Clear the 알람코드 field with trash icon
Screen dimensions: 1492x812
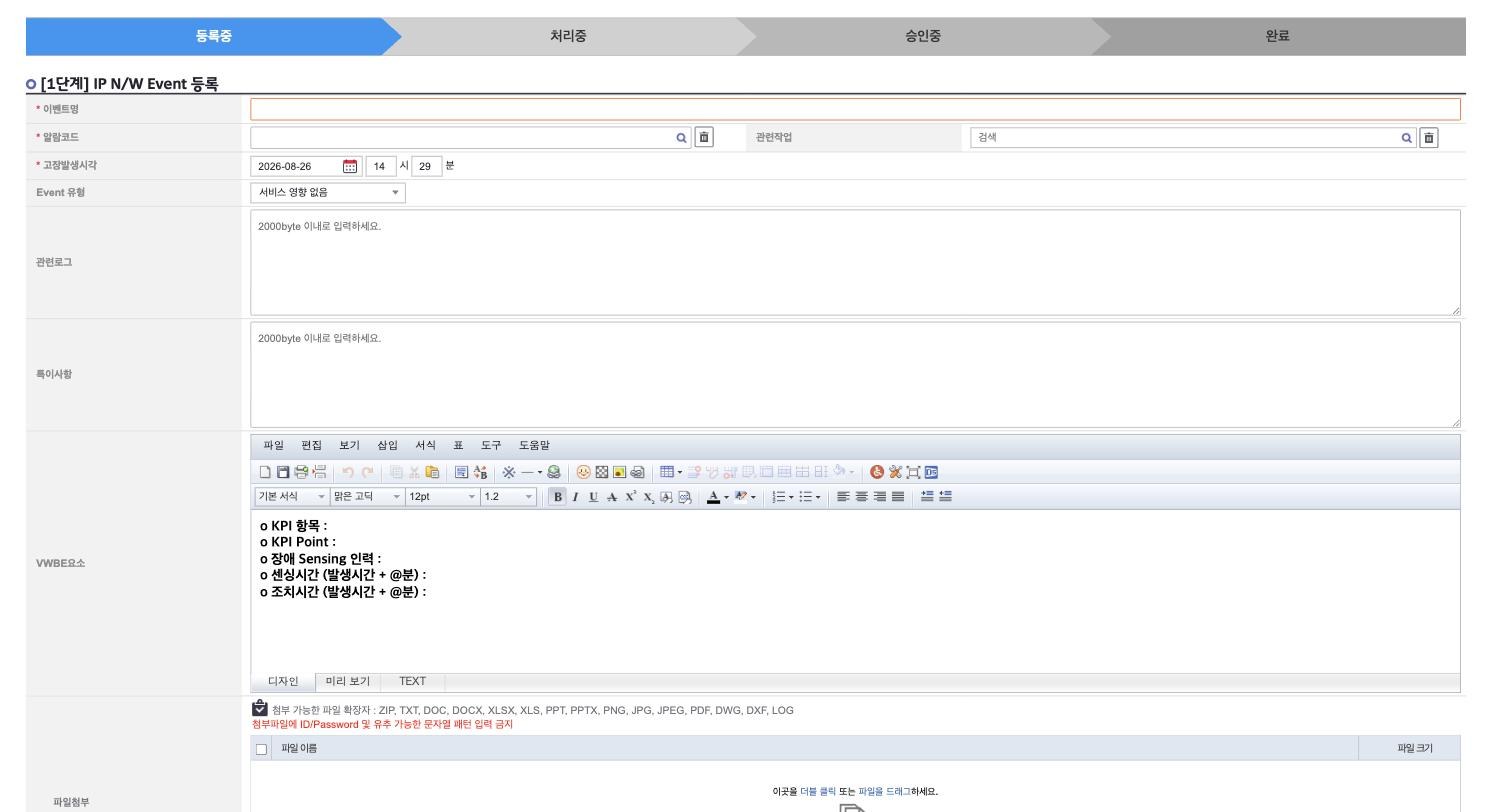705,138
